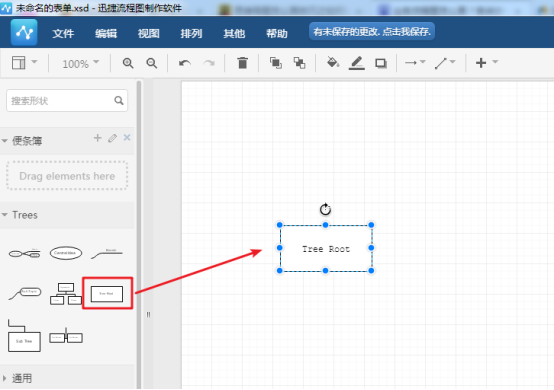The height and width of the screenshot is (390, 554).
Task: Undo the last action
Action: click(x=185, y=63)
